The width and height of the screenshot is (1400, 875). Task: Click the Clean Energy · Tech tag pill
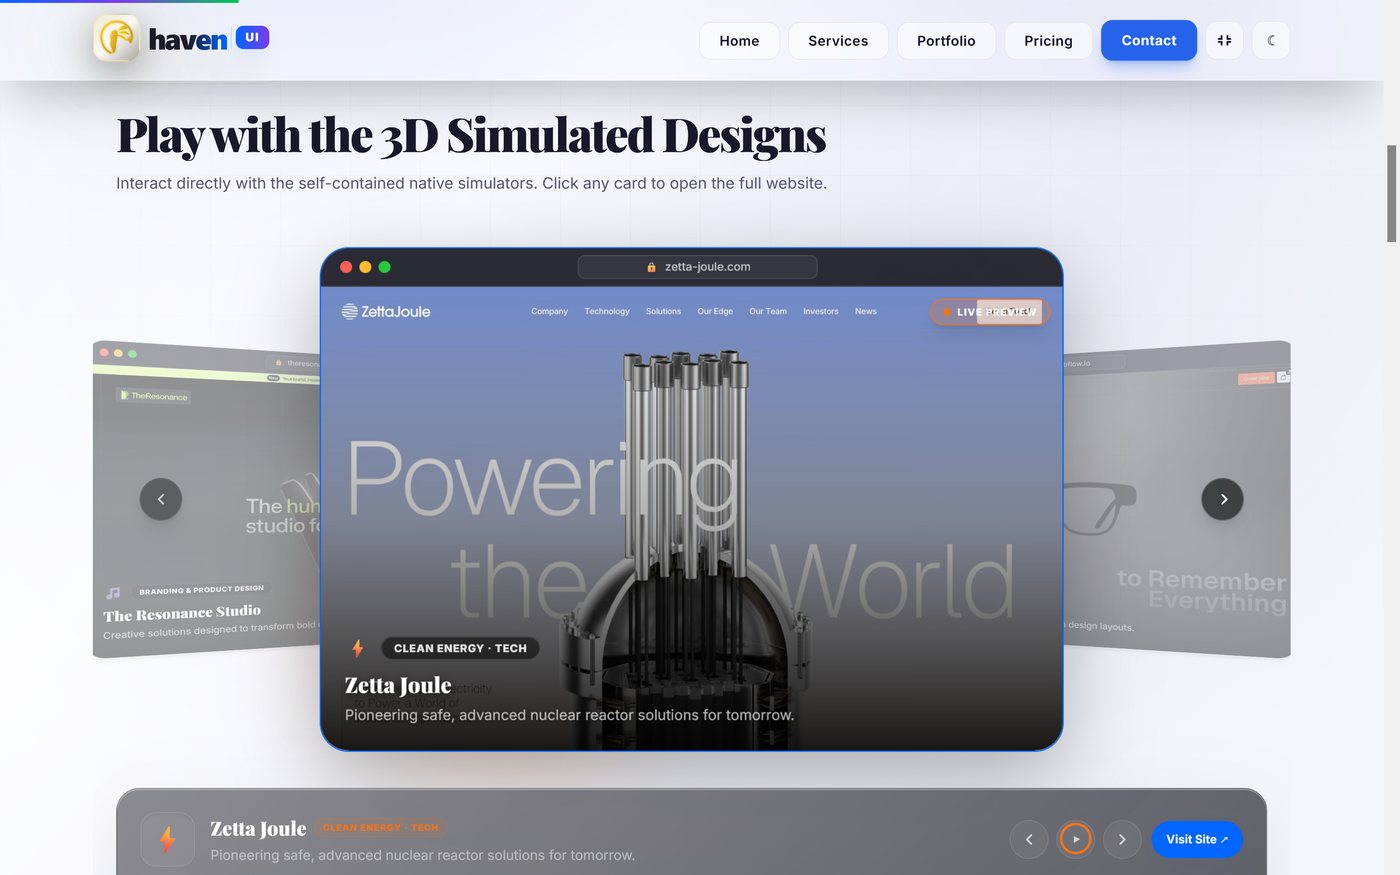coord(460,648)
